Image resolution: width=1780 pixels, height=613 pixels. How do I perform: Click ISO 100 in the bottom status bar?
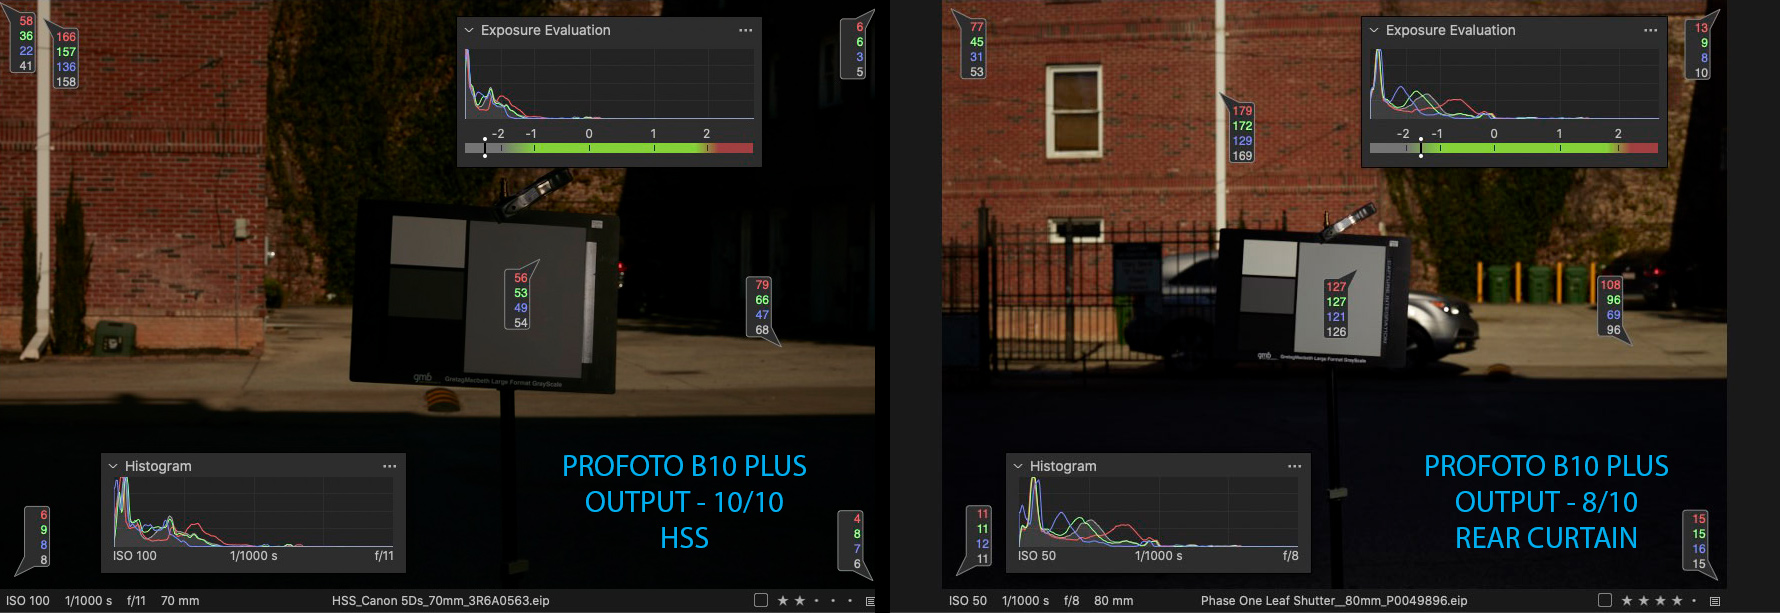point(28,601)
